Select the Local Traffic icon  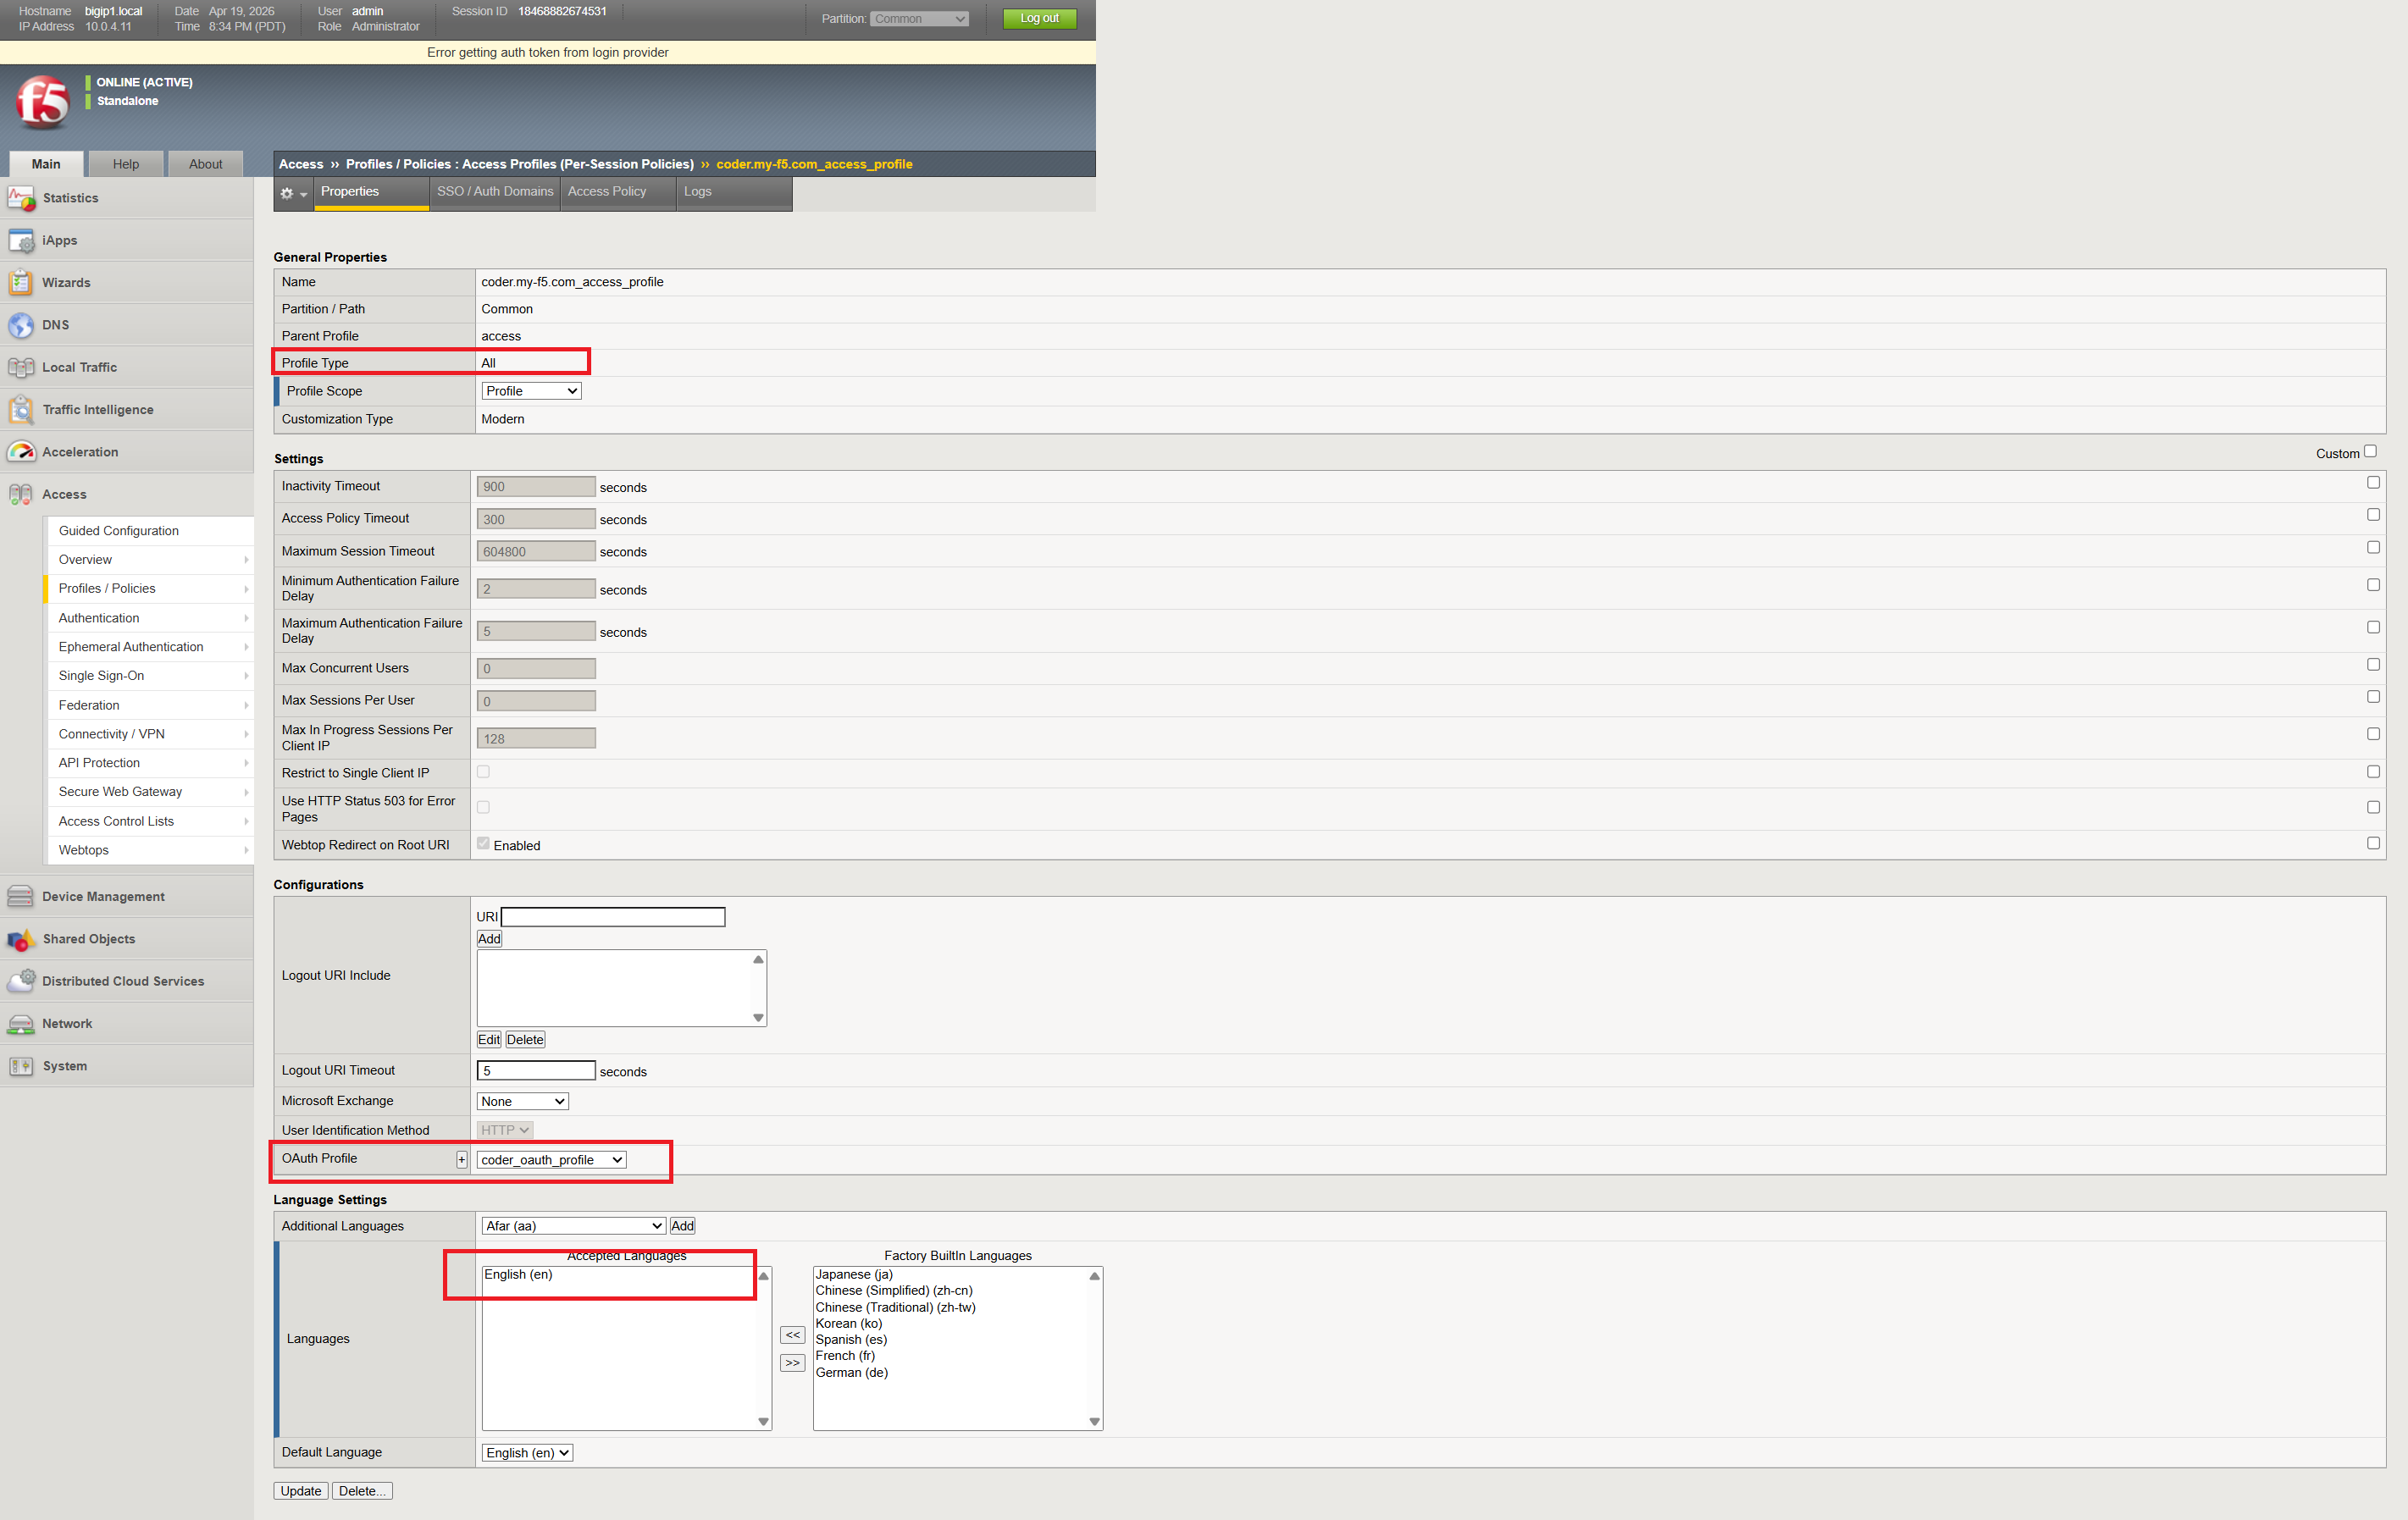(21, 368)
